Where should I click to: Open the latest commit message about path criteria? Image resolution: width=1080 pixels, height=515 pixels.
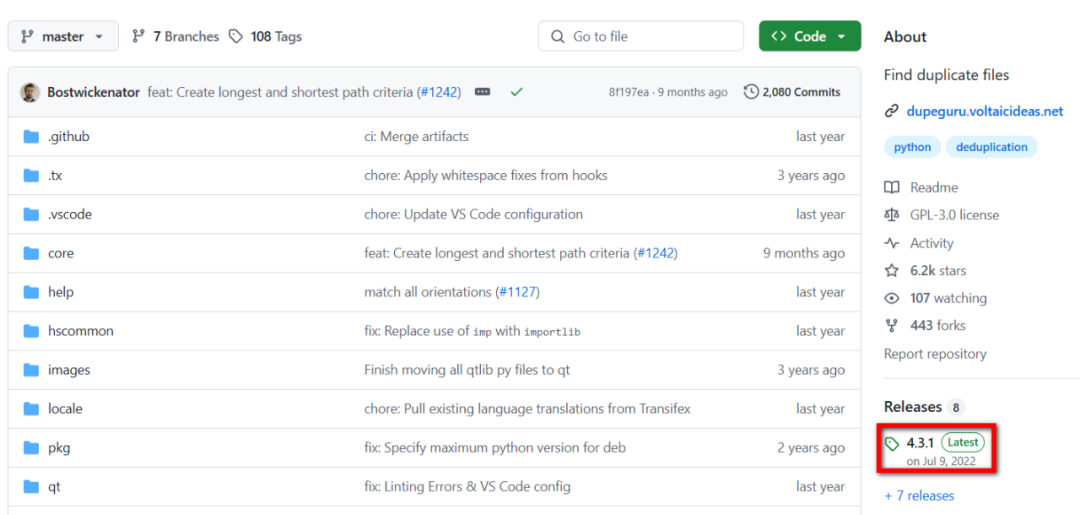(x=281, y=92)
